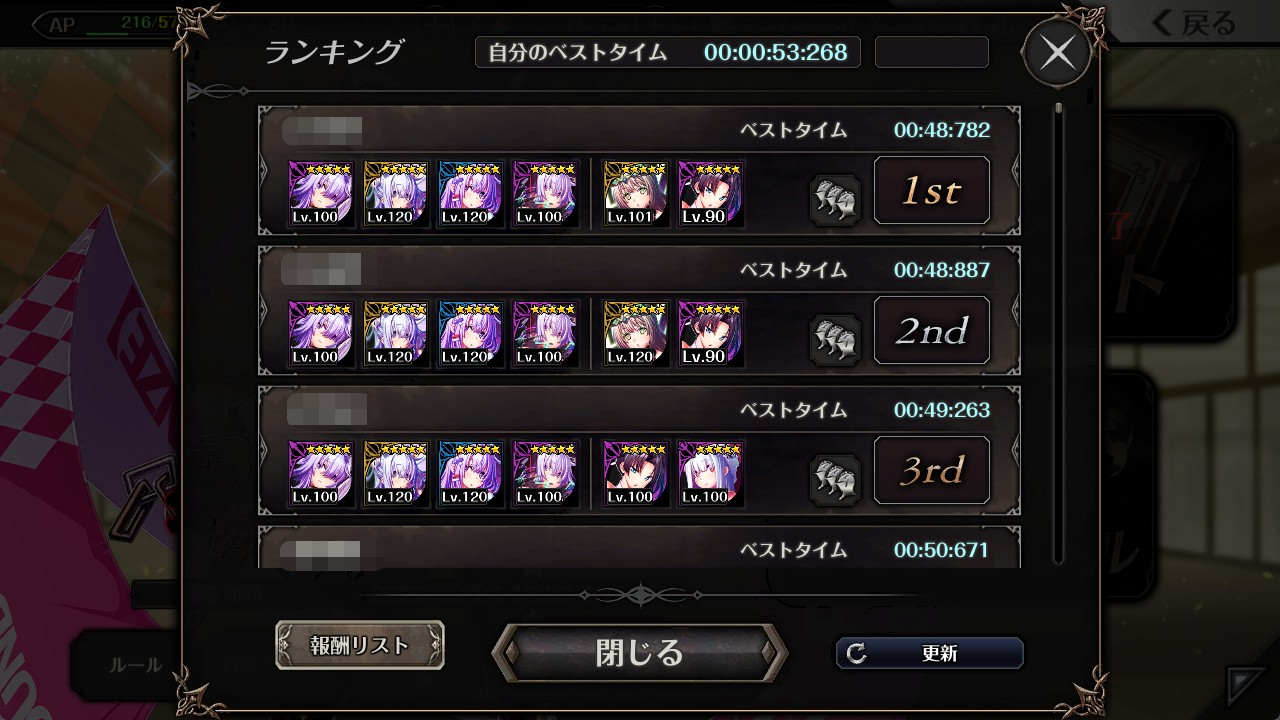1280x720 pixels.
Task: Select the 1st rank Lv.101 support character
Action: [x=636, y=193]
